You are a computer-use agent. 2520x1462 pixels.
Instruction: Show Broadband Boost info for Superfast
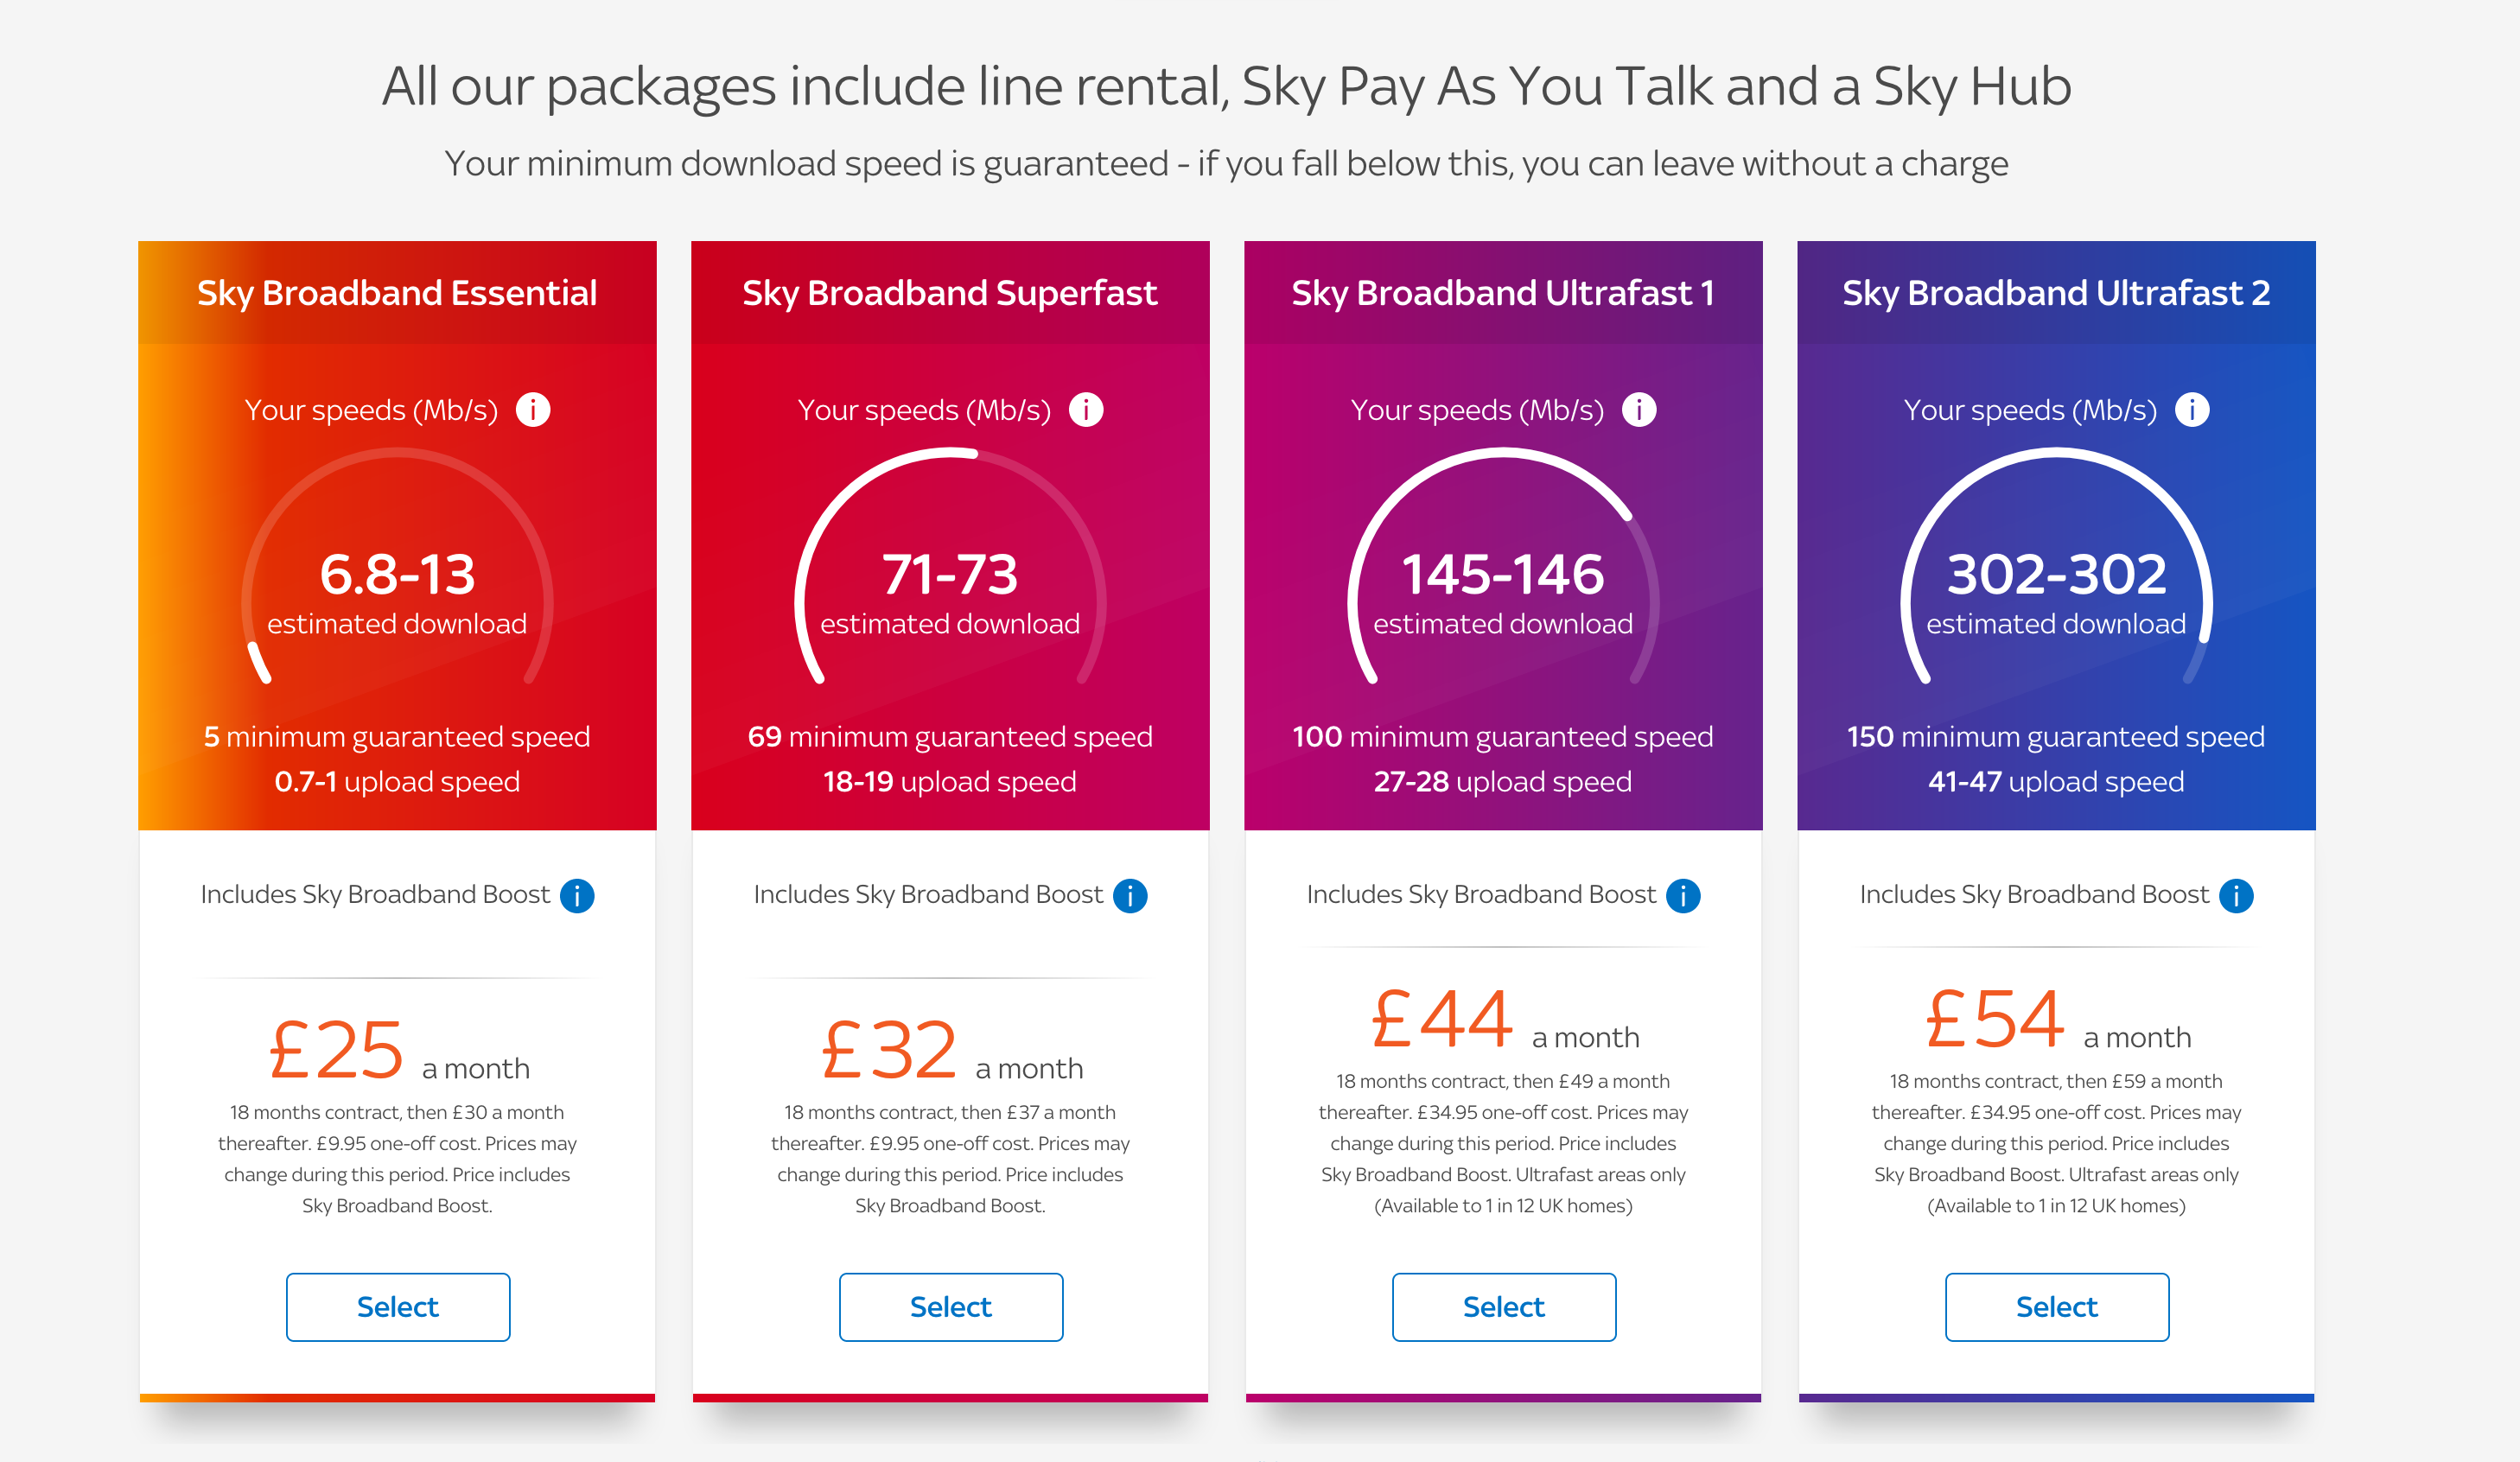point(1130,896)
